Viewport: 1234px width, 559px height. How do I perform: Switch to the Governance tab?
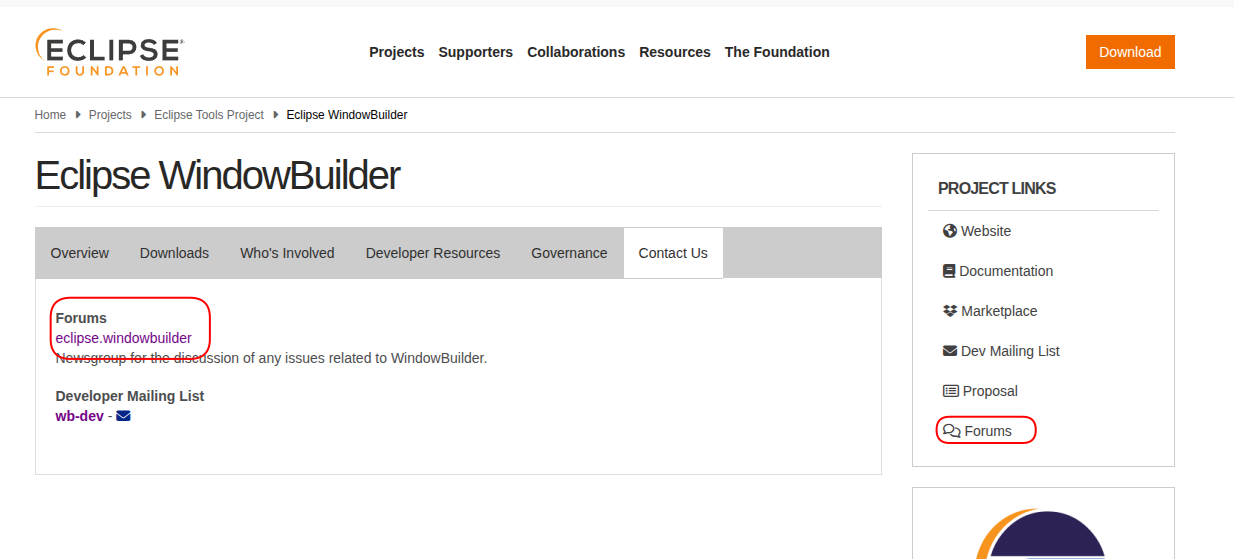[x=569, y=253]
